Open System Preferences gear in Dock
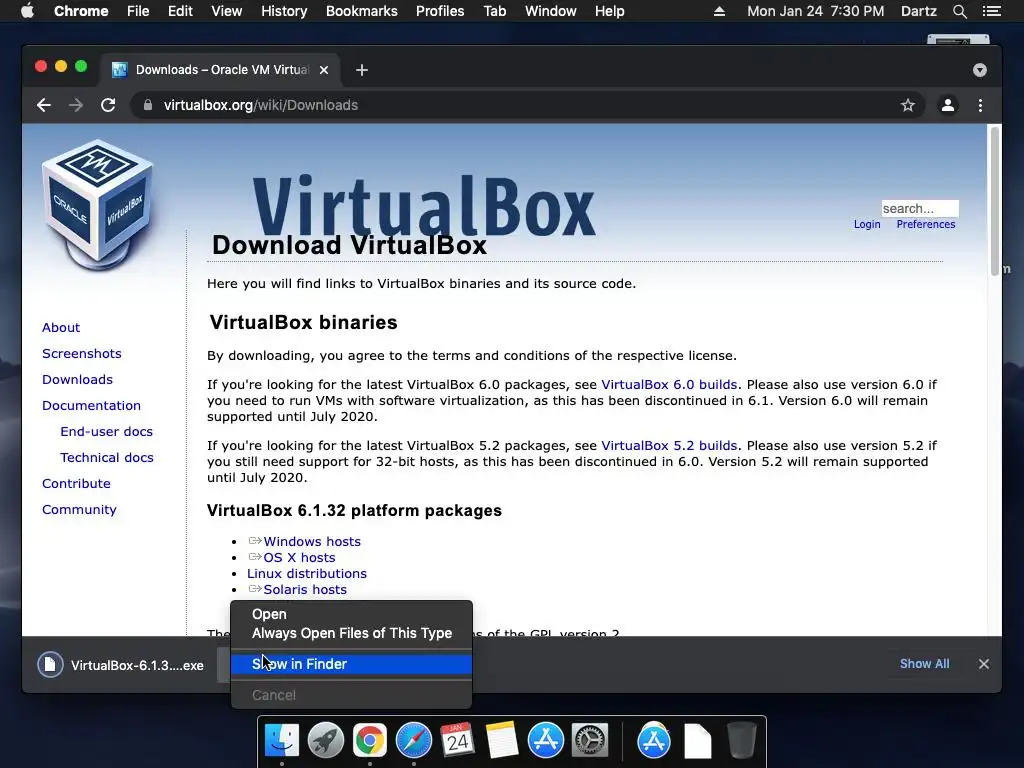Screen dimensions: 1024x768 590,741
